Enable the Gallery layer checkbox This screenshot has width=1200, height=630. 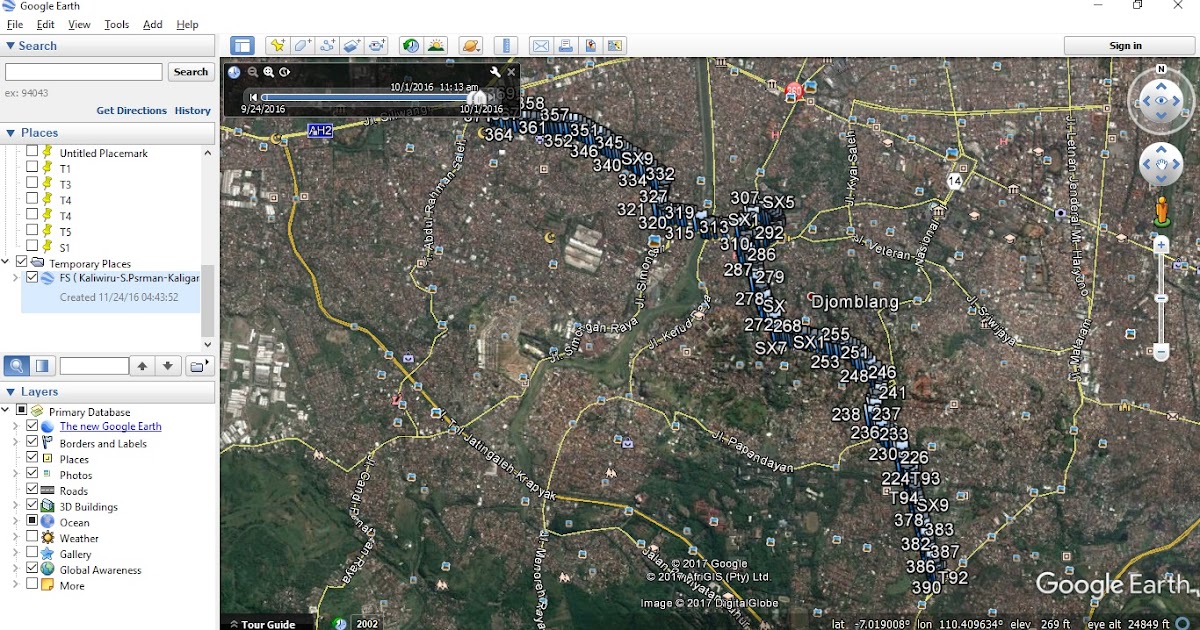pos(32,553)
